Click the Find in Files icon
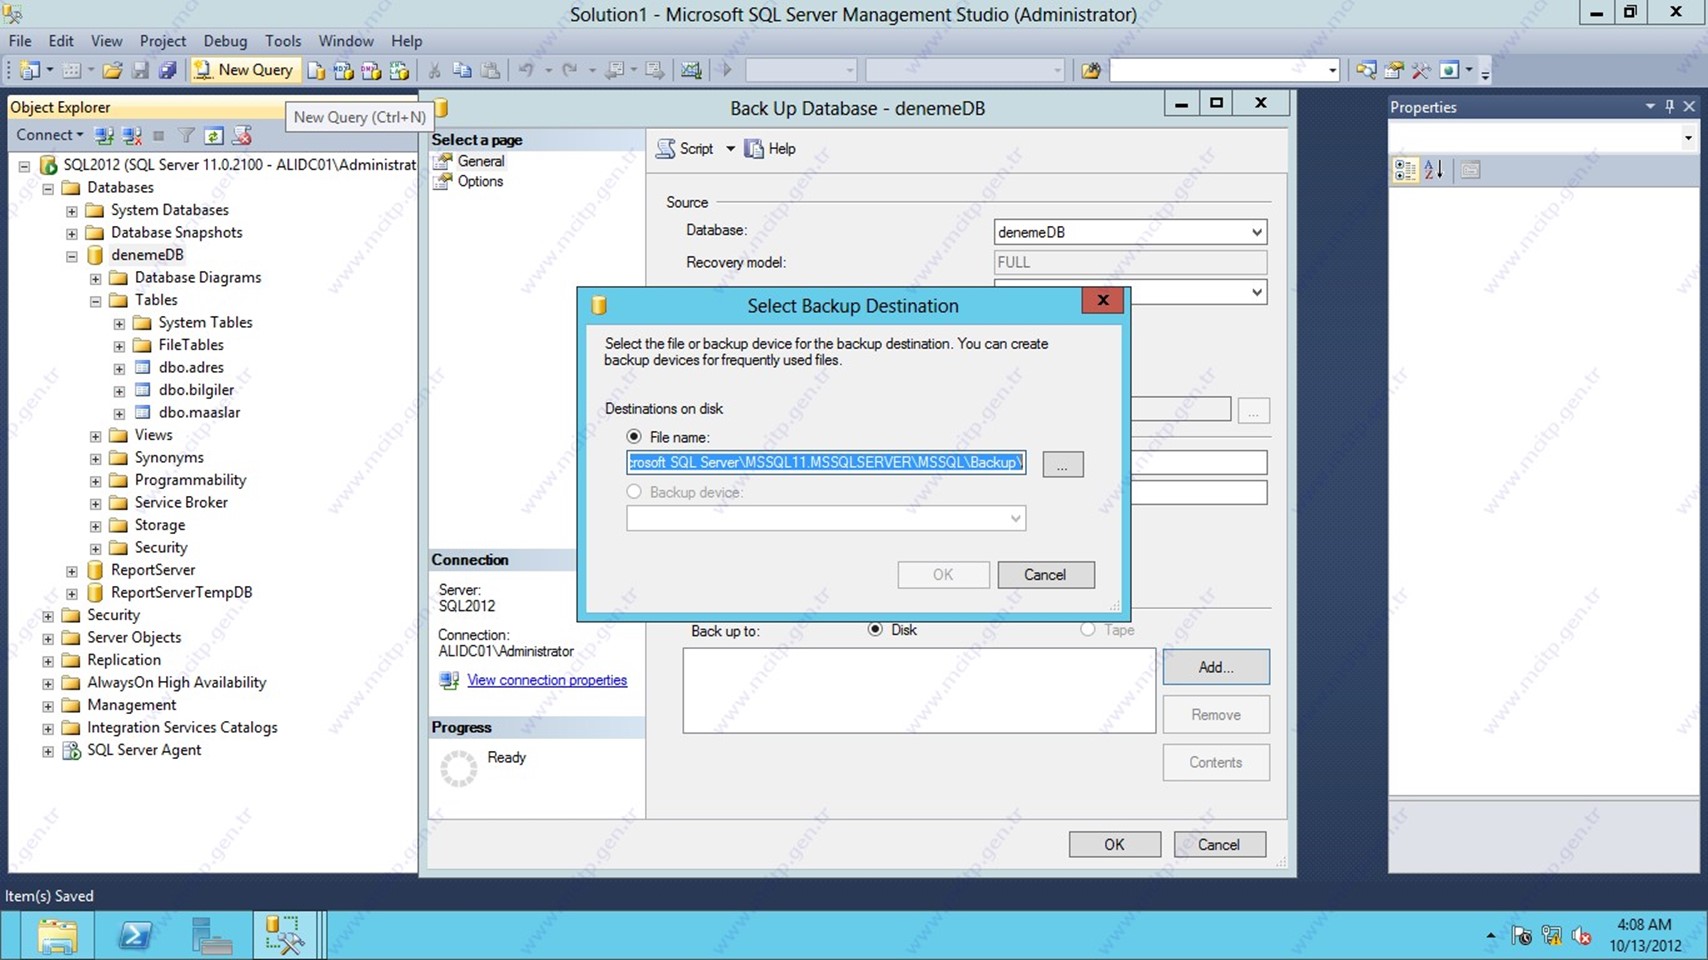Screen dimensions: 1708x960 point(1091,70)
